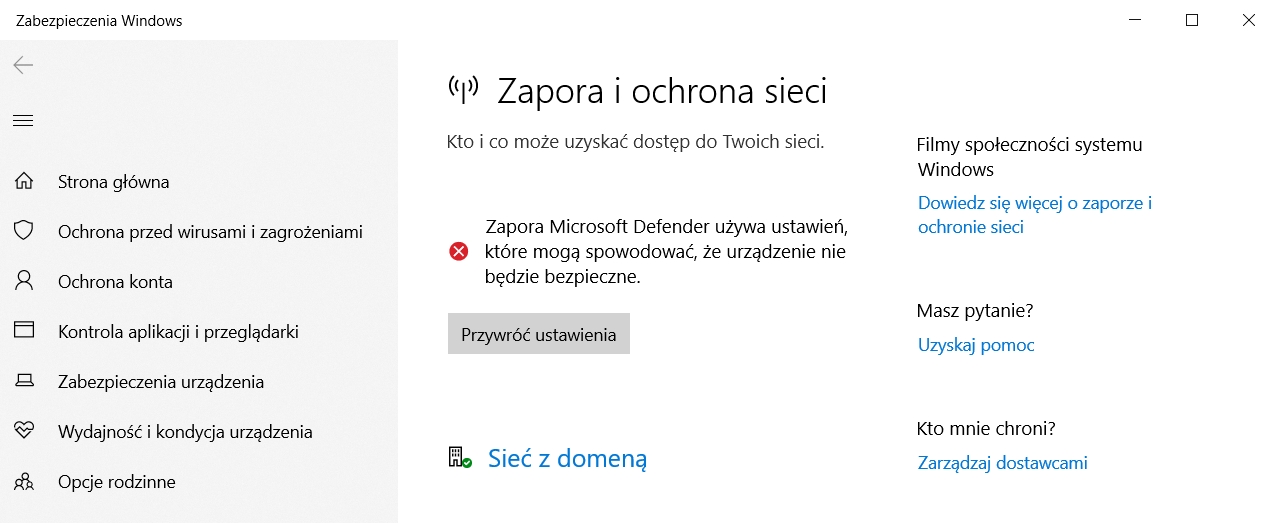The height and width of the screenshot is (523, 1277).
Task: Click the virus protection shield icon
Action: pyautogui.click(x=24, y=231)
